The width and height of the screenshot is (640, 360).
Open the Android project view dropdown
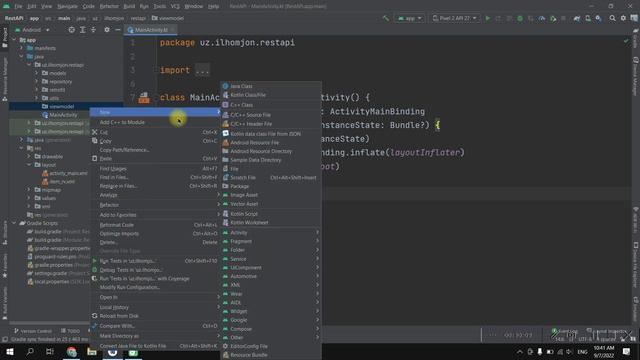32,30
